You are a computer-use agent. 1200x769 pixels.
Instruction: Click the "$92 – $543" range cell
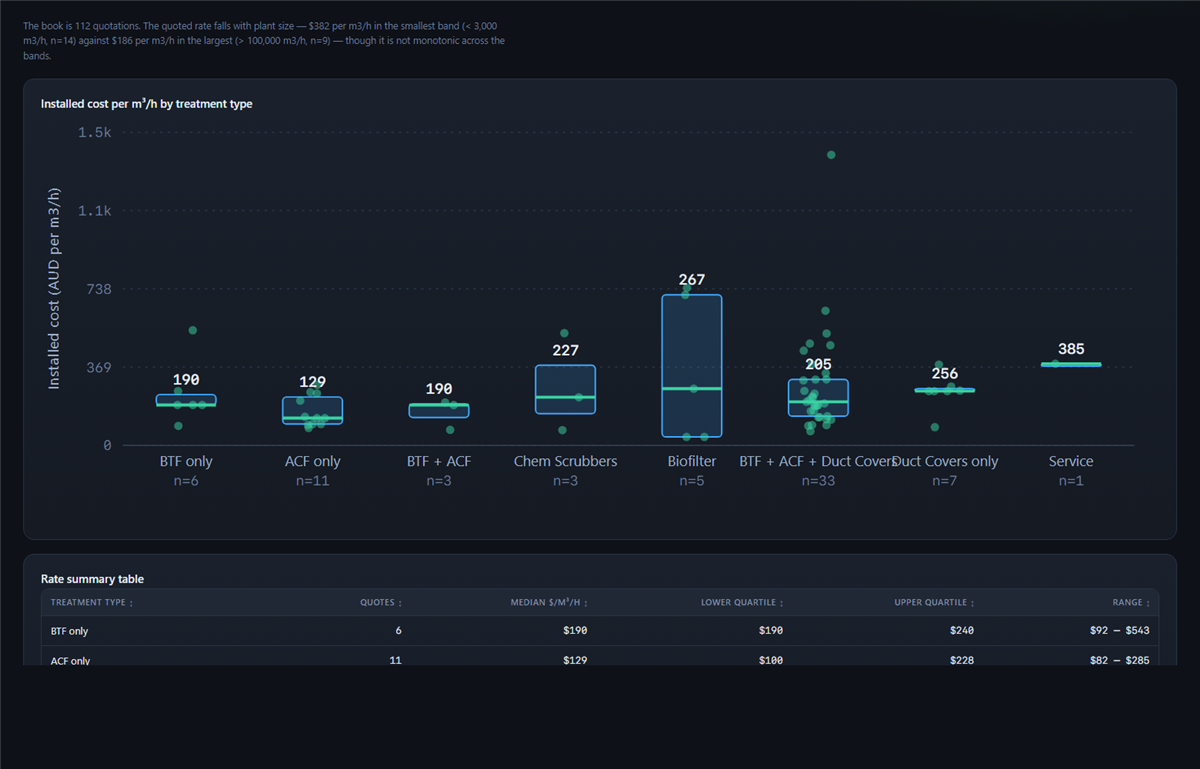pos(1120,631)
